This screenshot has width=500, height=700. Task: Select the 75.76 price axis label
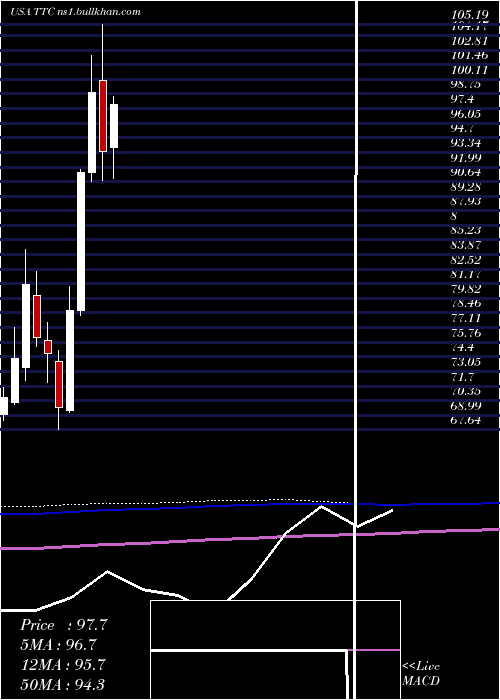466,332
